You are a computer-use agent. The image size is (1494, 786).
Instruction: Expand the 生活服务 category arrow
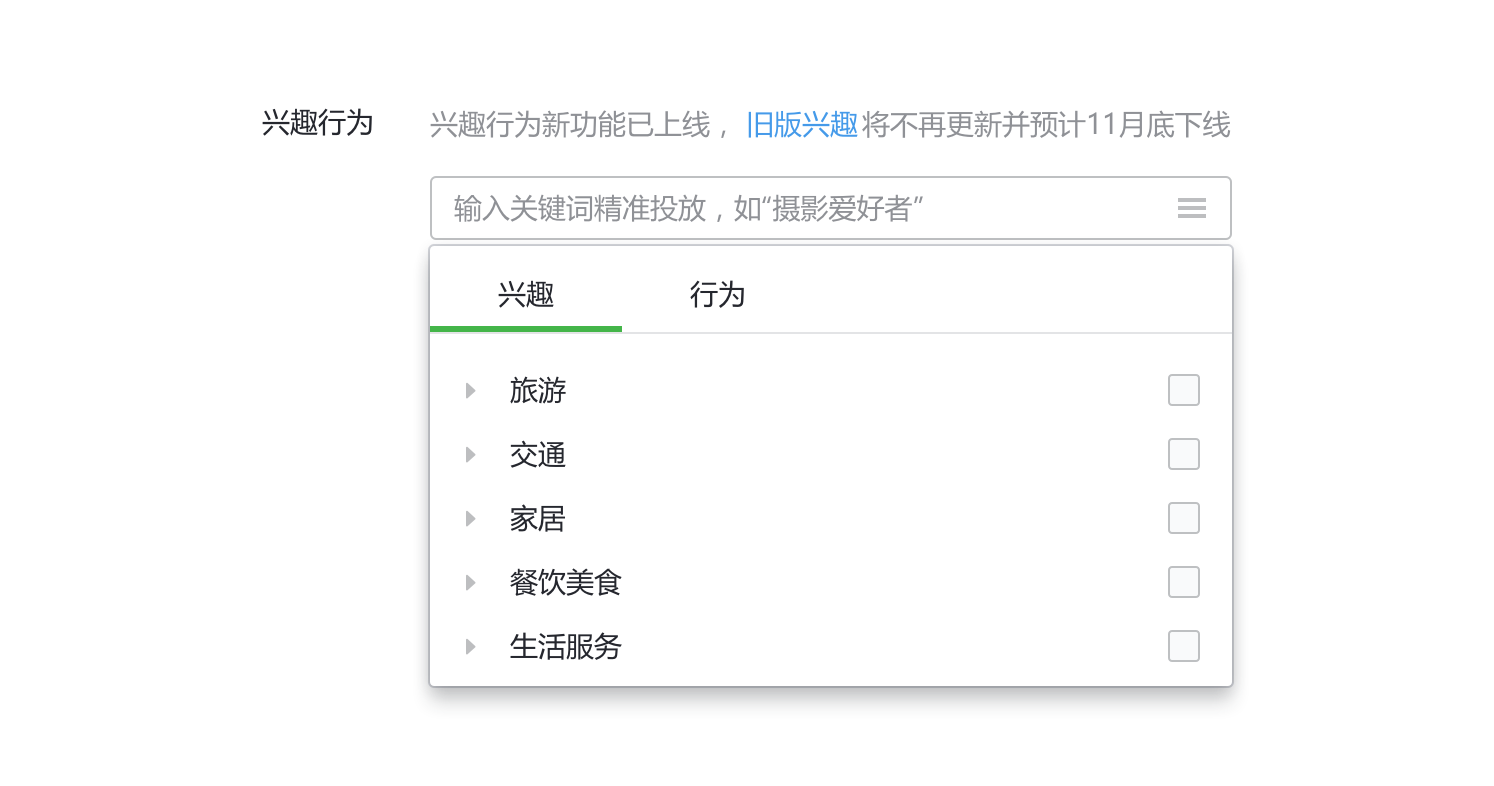point(470,646)
